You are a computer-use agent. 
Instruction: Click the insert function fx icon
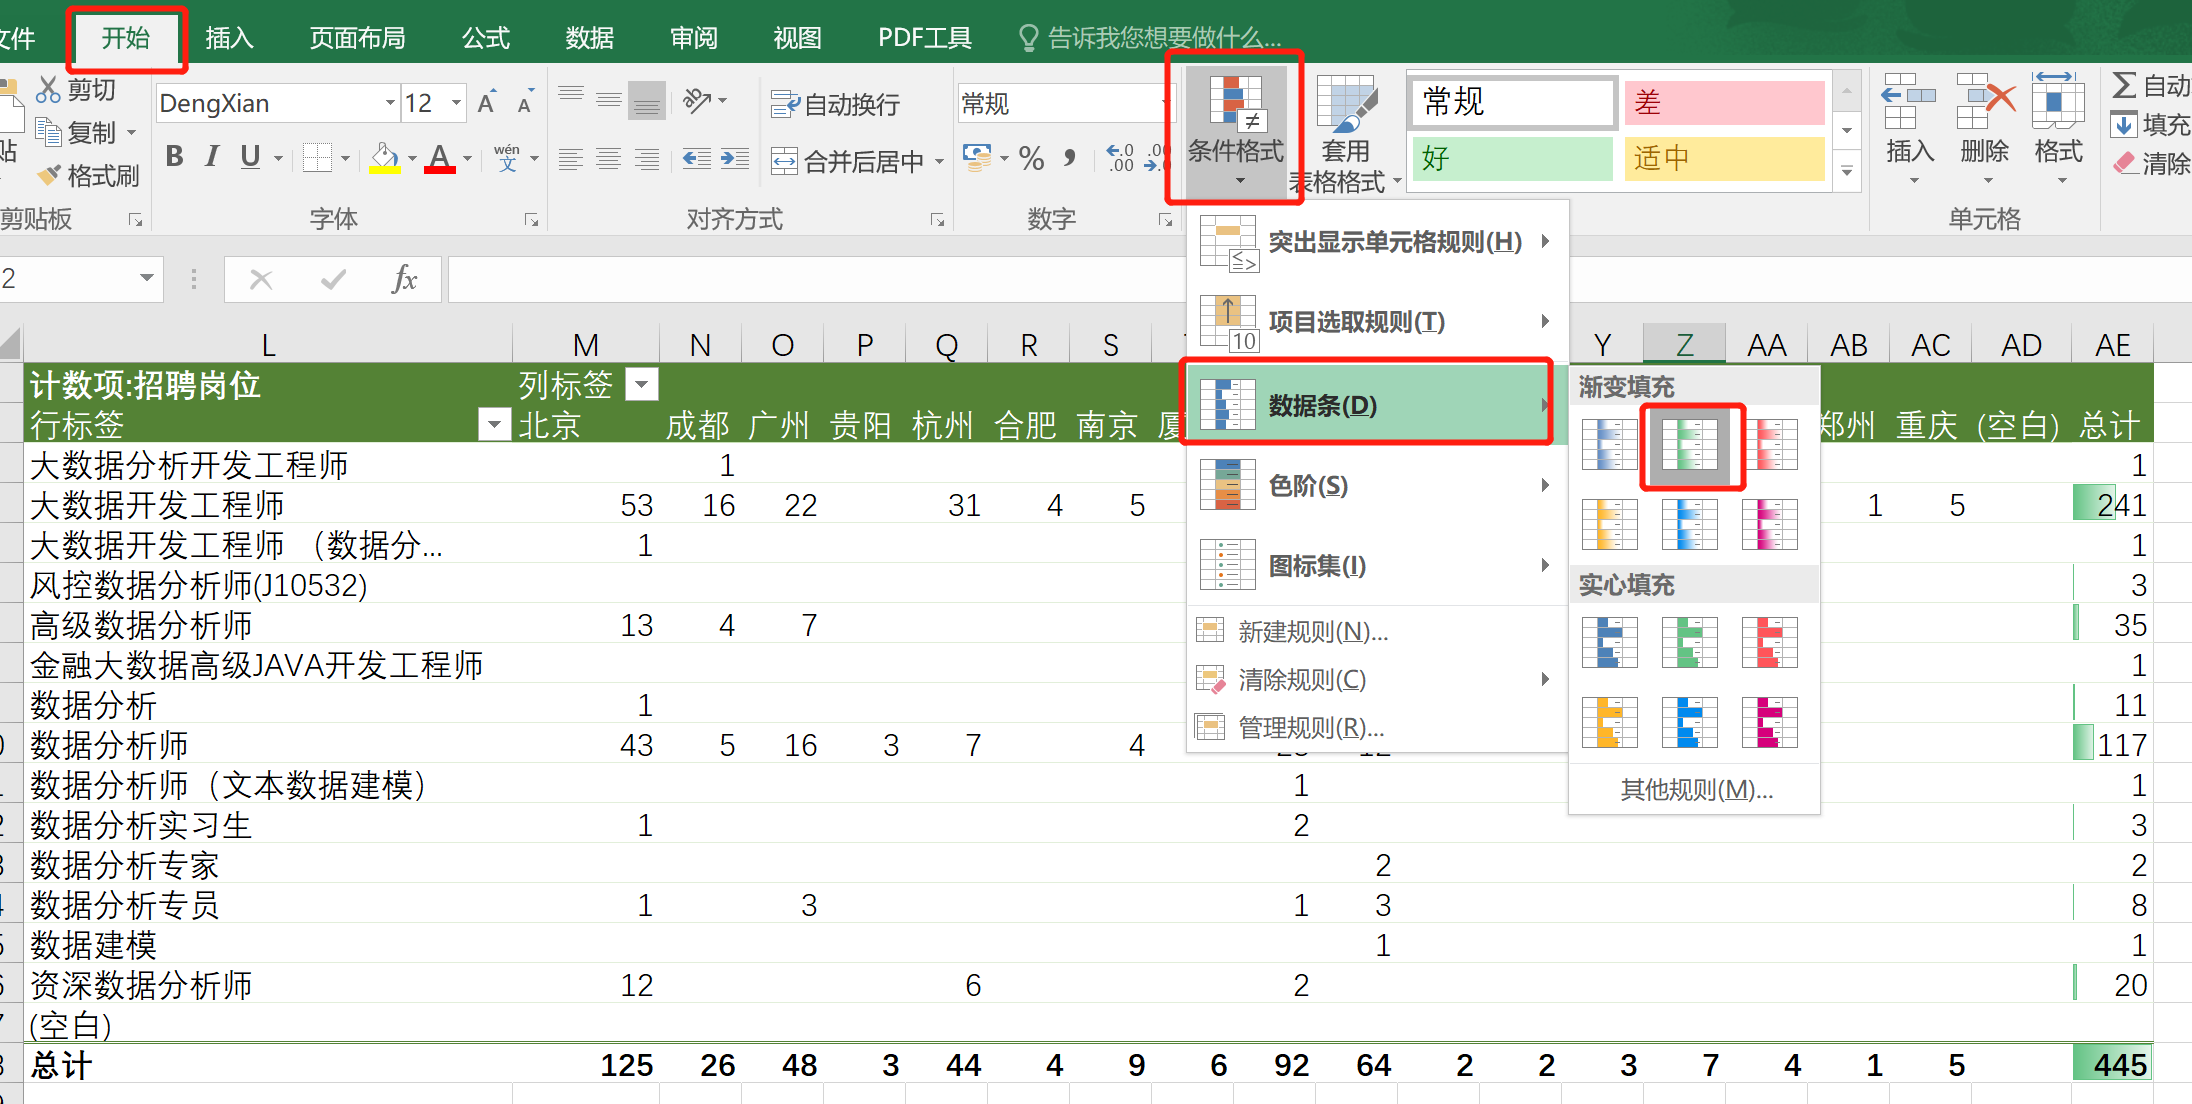[x=404, y=279]
